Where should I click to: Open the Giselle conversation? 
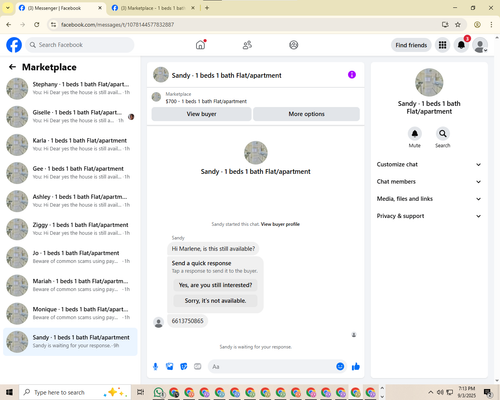click(x=70, y=116)
